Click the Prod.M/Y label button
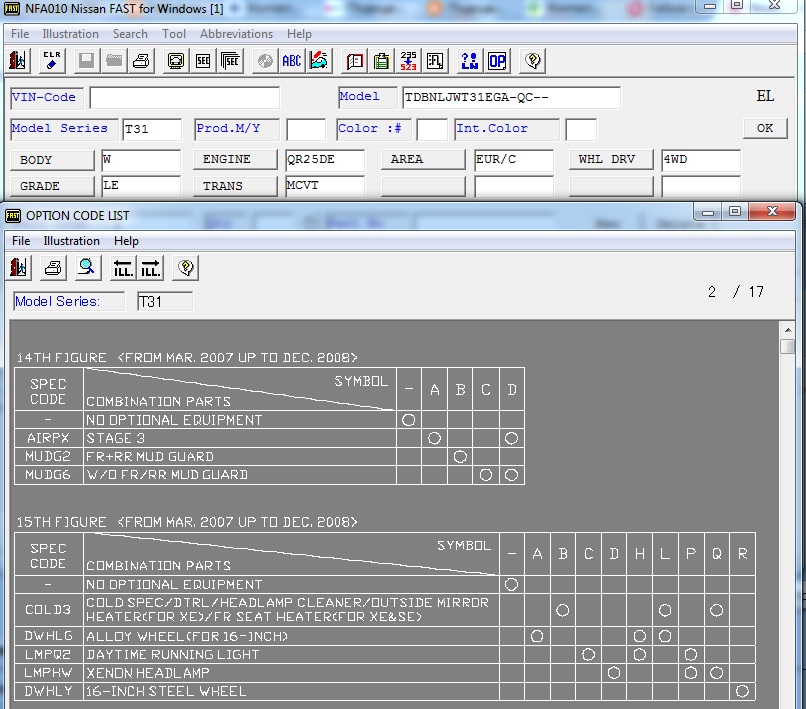Viewport: 806px width, 709px height. click(x=237, y=129)
